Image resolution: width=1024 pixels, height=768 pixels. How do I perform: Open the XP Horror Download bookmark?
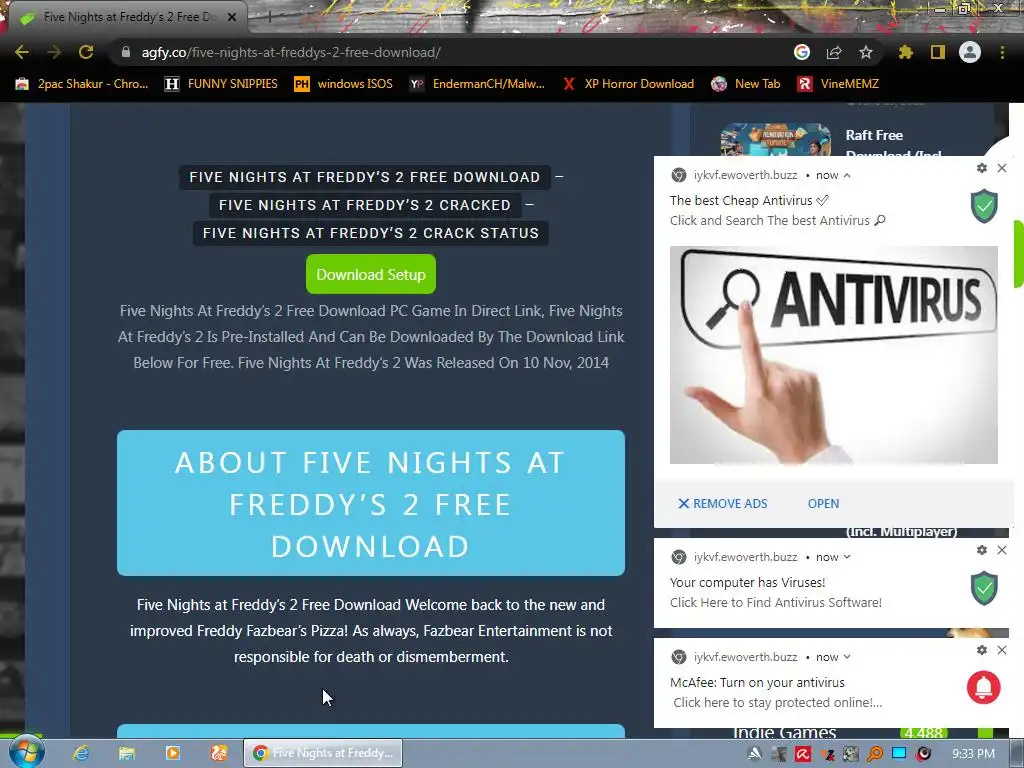click(x=629, y=84)
